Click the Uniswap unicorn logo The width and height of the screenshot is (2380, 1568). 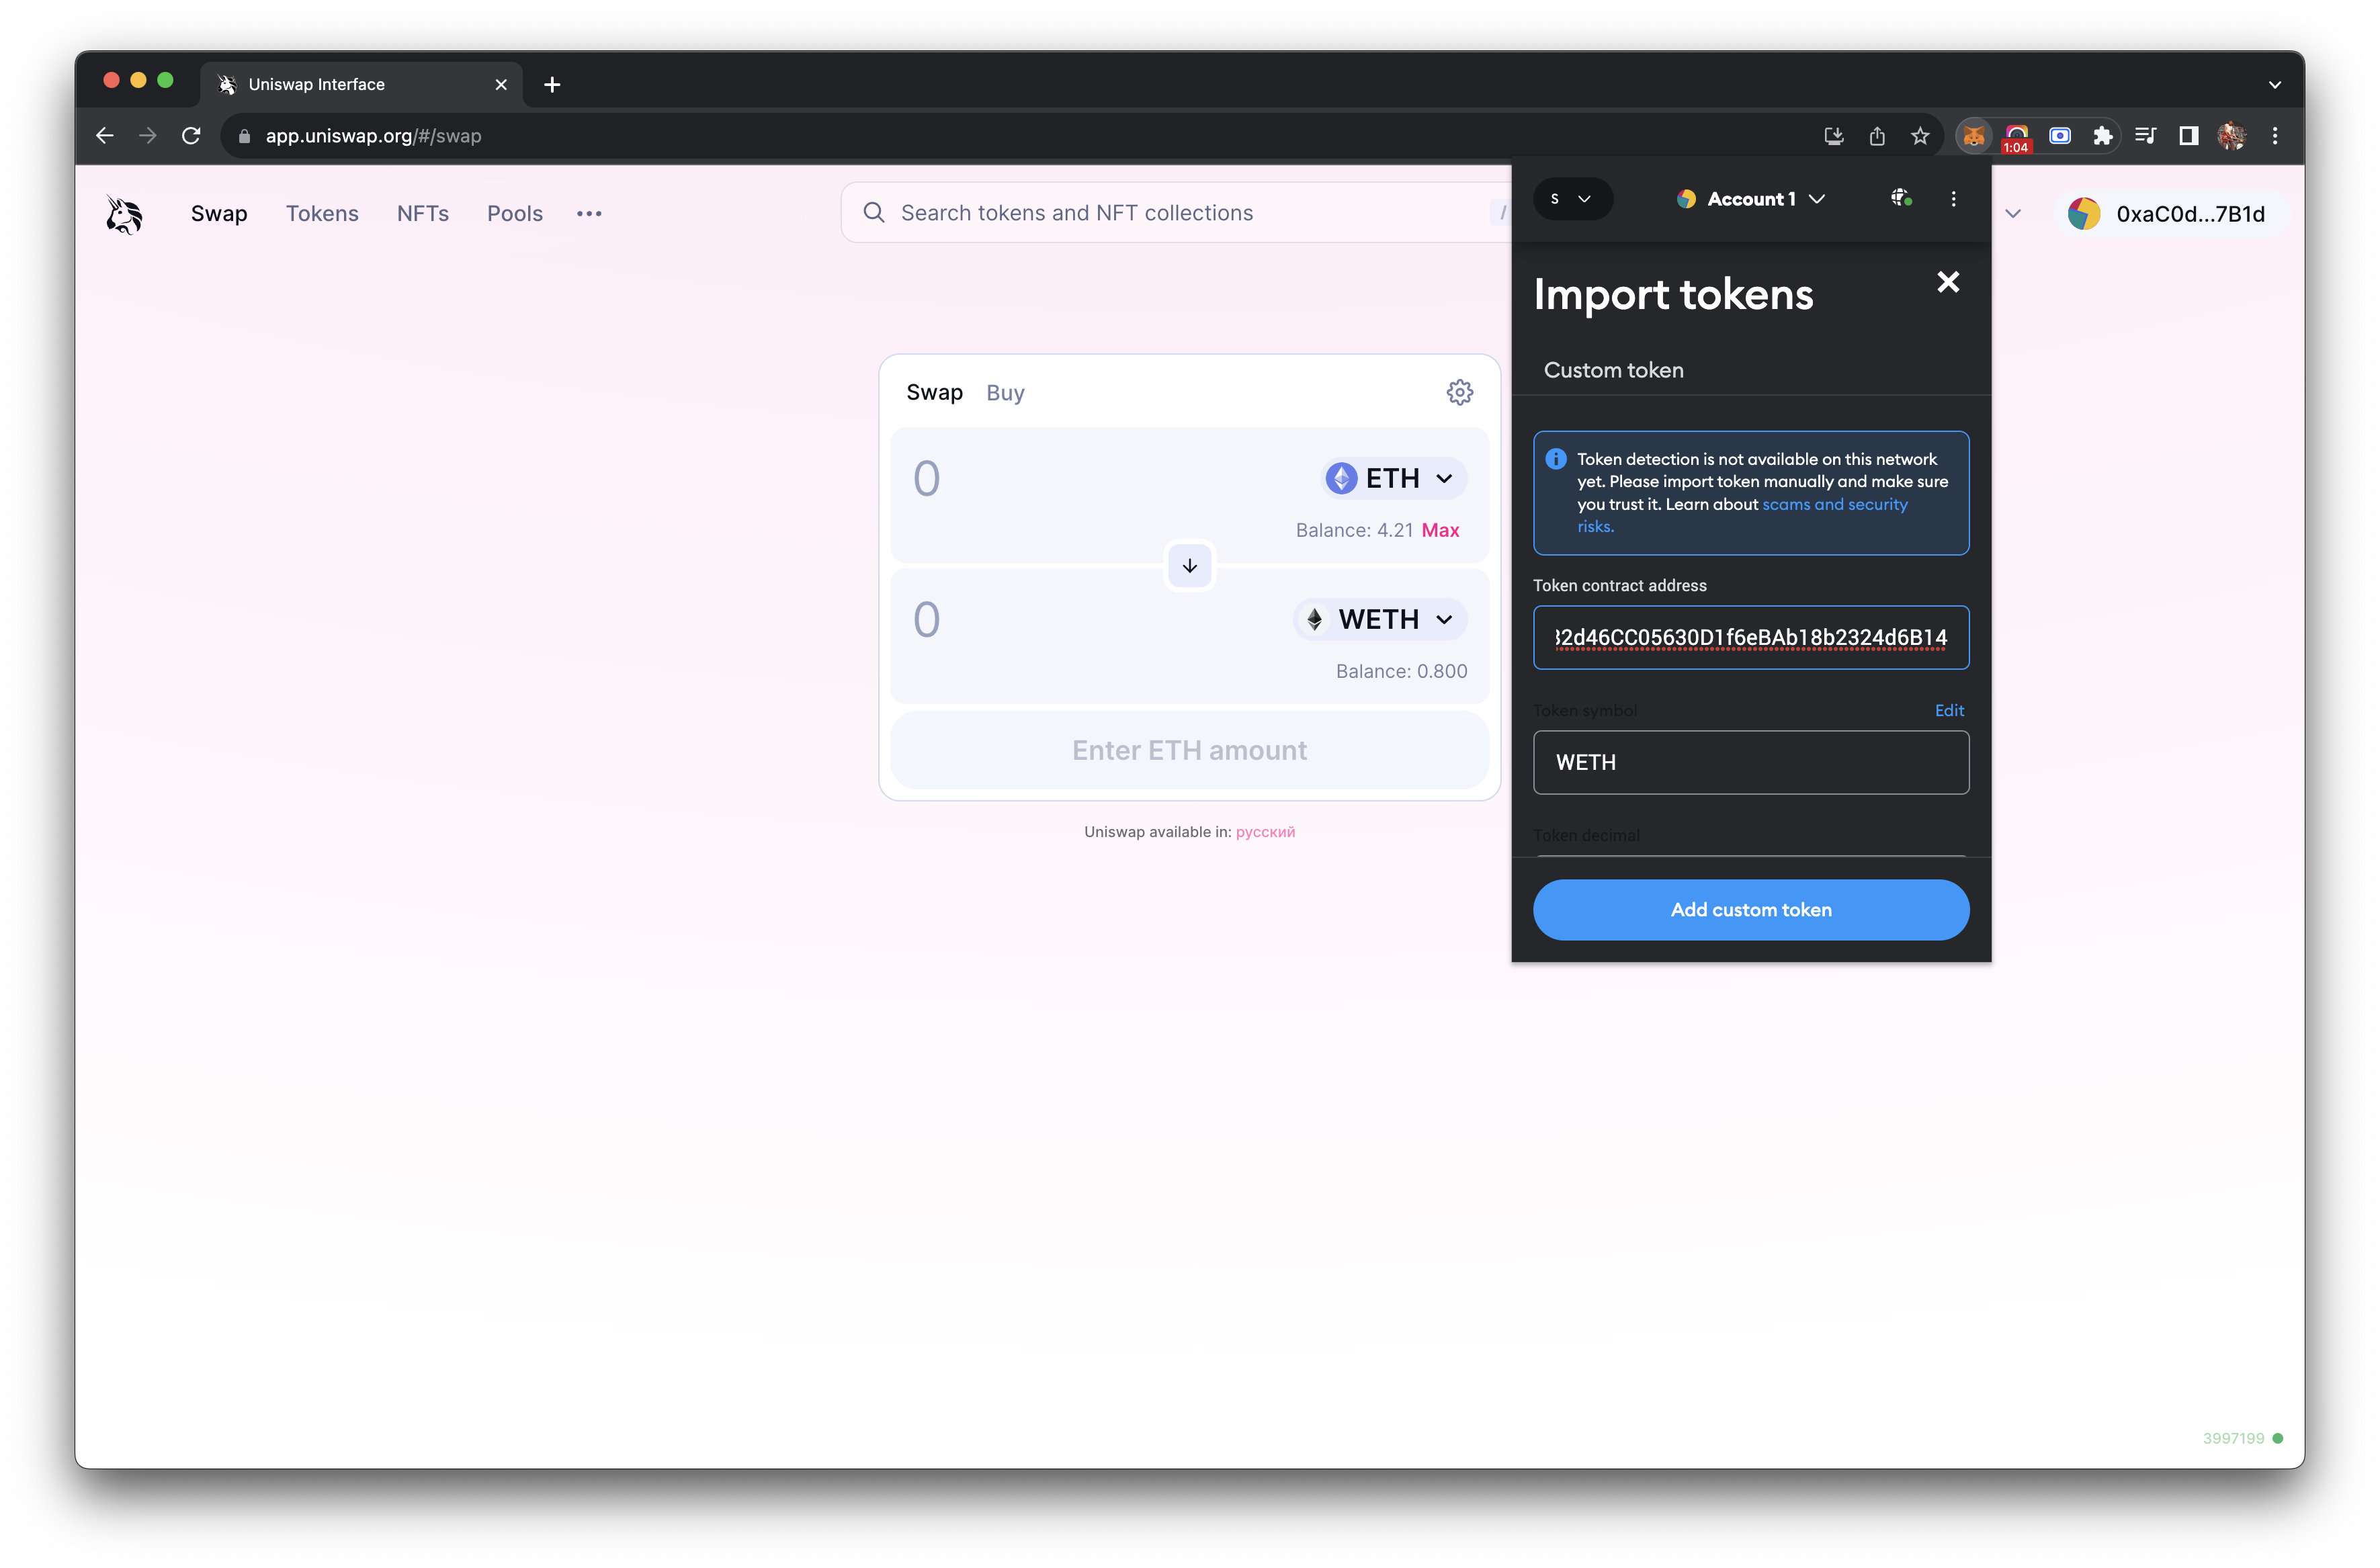coord(124,214)
